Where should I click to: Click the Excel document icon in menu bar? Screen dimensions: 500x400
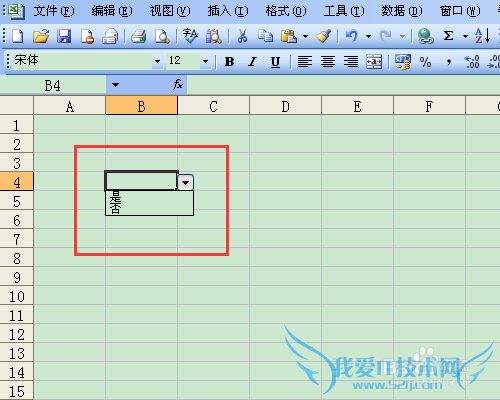point(16,11)
